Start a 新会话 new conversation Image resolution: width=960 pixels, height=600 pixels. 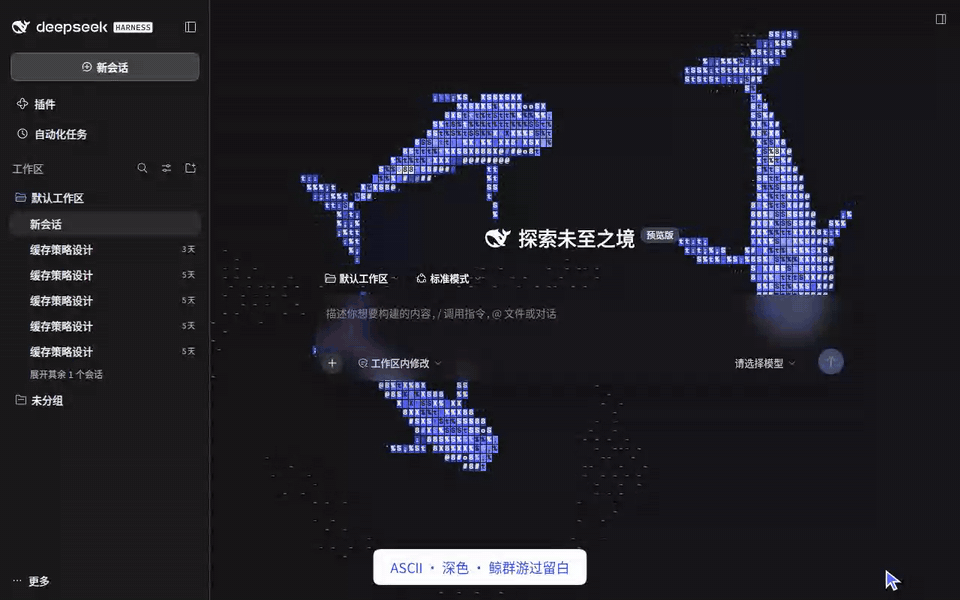click(105, 67)
